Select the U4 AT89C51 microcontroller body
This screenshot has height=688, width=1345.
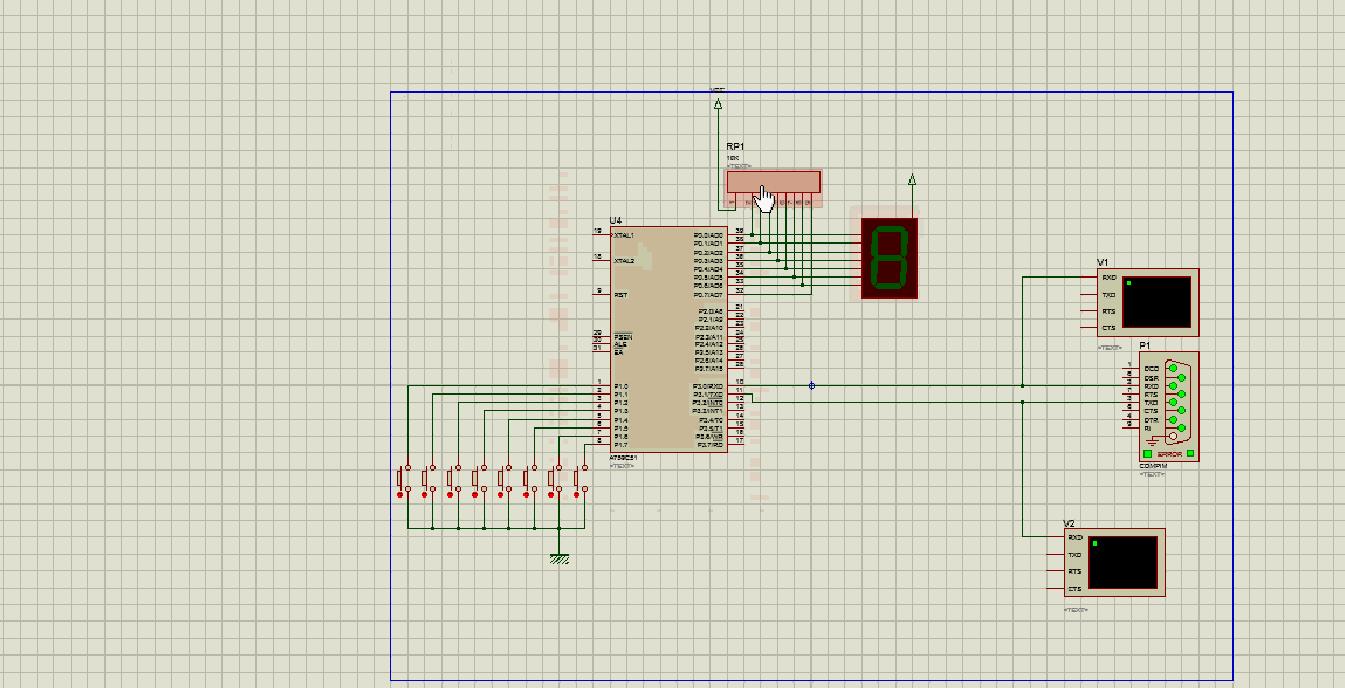668,339
